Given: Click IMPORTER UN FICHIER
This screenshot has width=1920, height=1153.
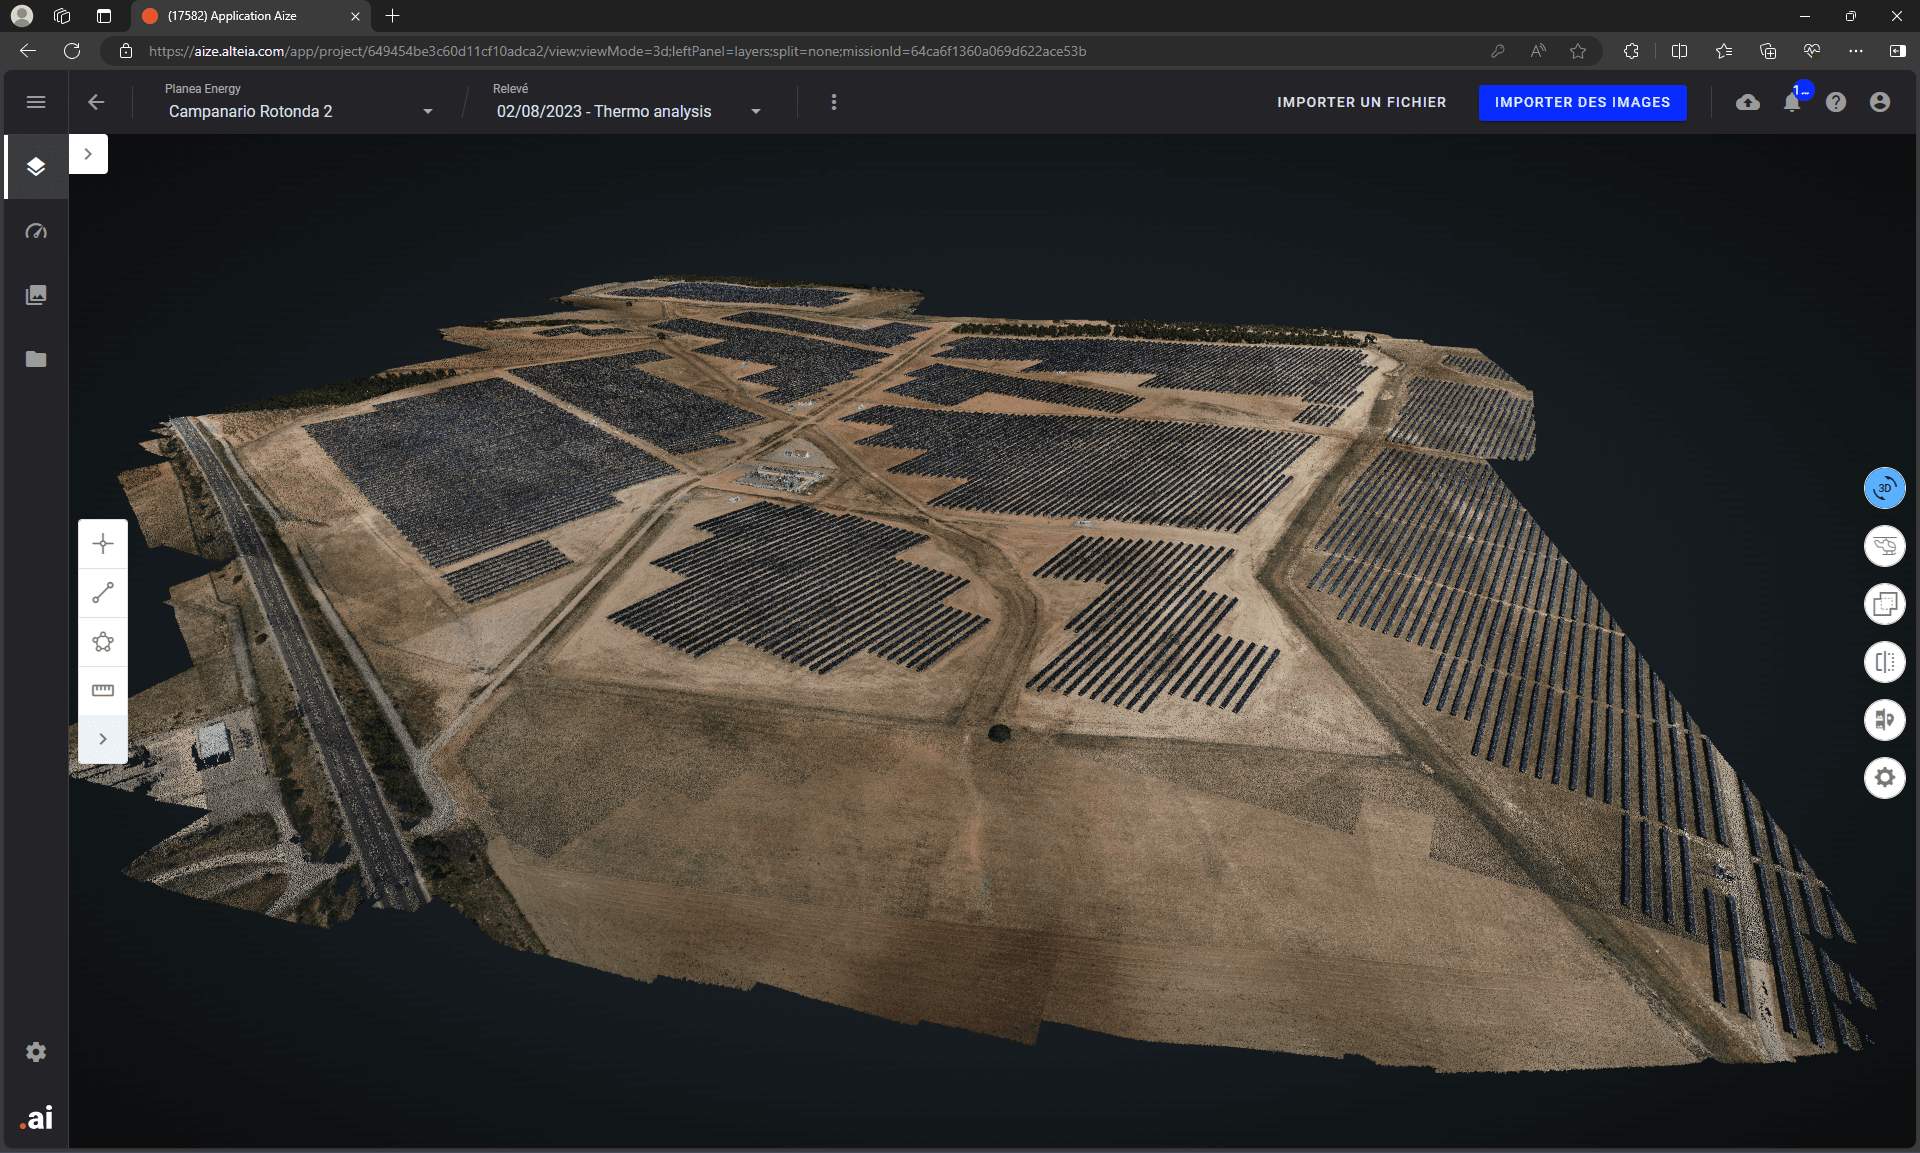Looking at the screenshot, I should [1361, 102].
